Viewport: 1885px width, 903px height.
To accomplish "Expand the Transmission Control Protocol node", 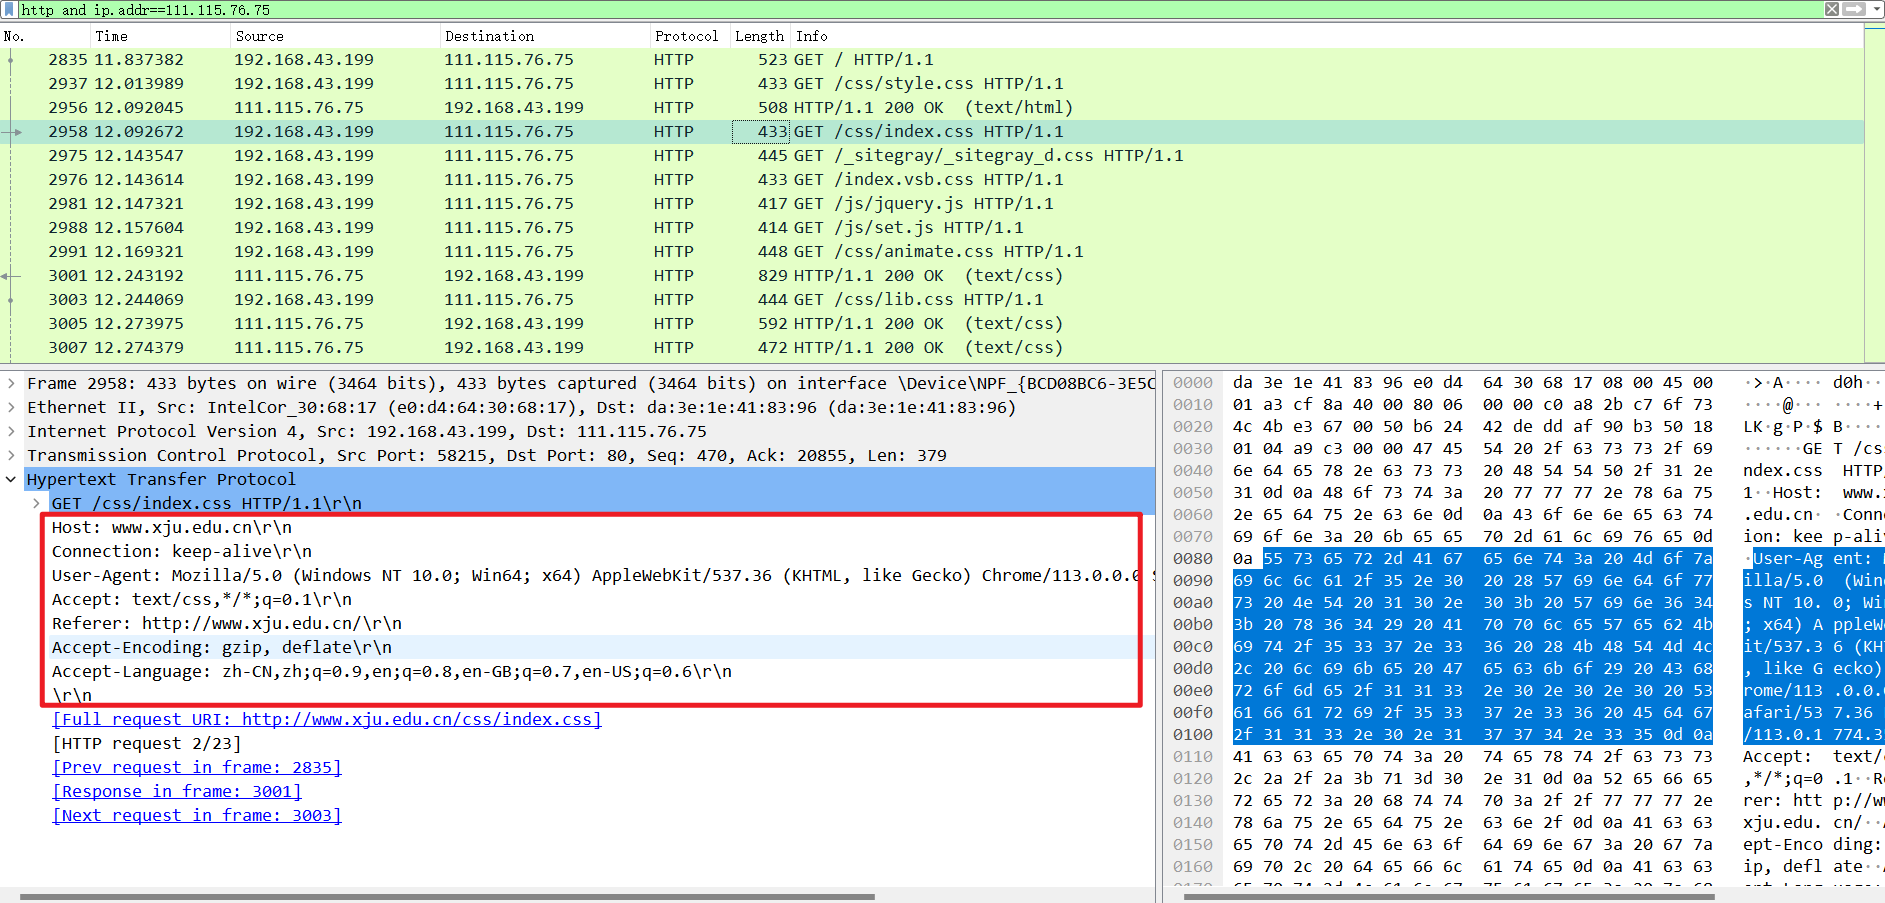I will tap(11, 455).
